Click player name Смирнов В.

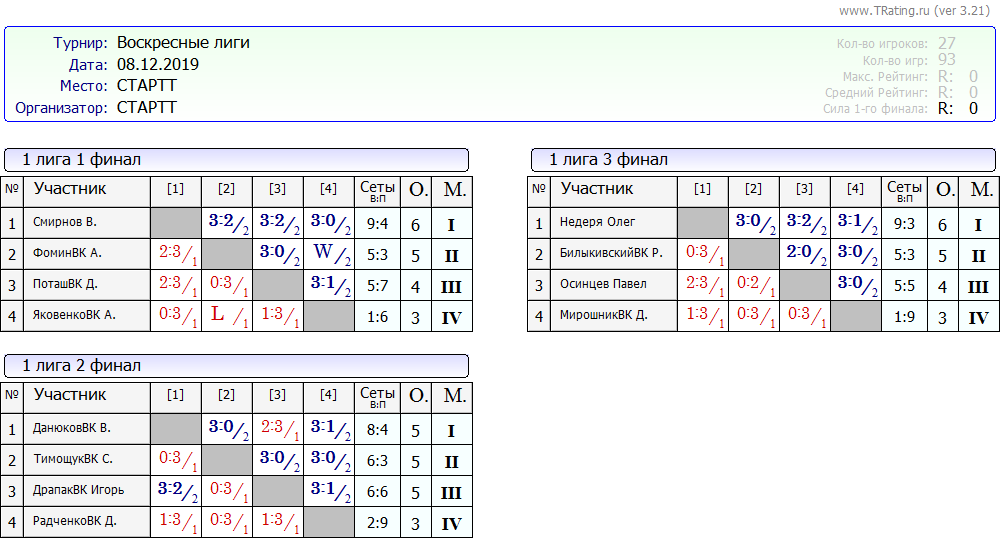tap(65, 223)
